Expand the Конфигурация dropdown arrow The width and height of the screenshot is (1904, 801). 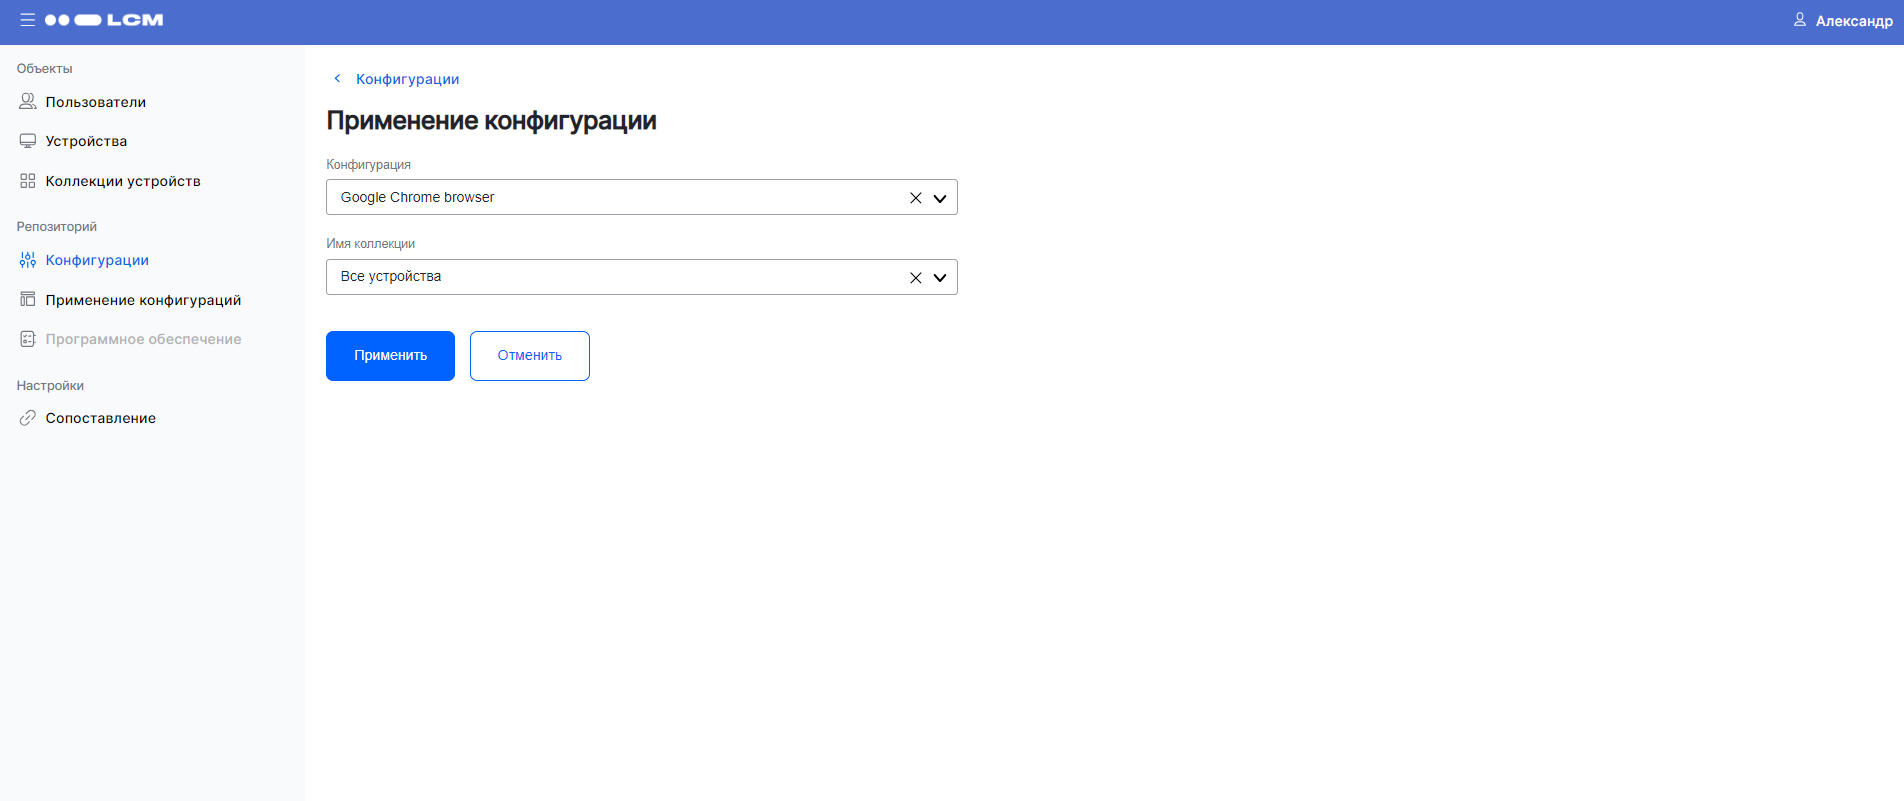coord(940,198)
